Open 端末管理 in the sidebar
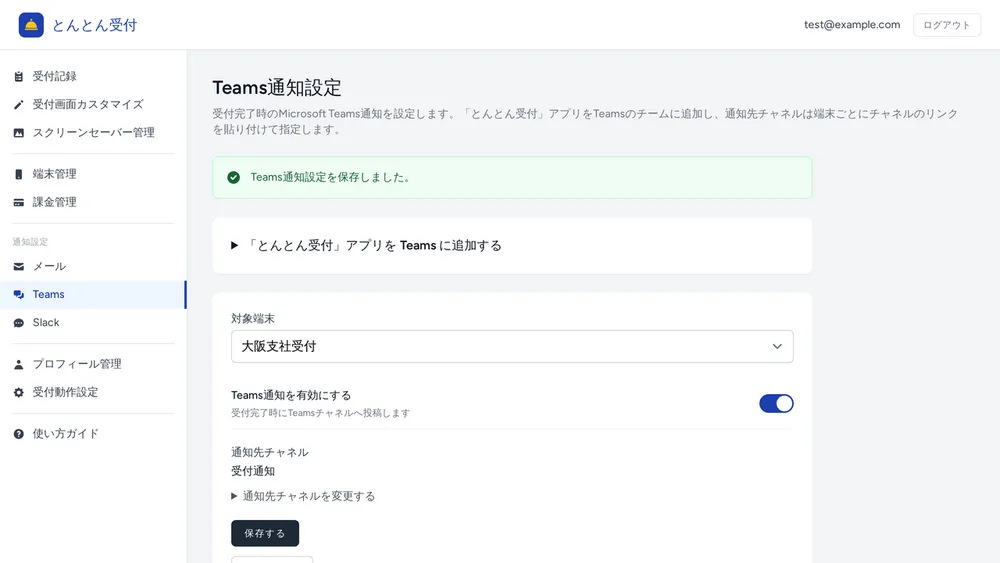 click(93, 174)
